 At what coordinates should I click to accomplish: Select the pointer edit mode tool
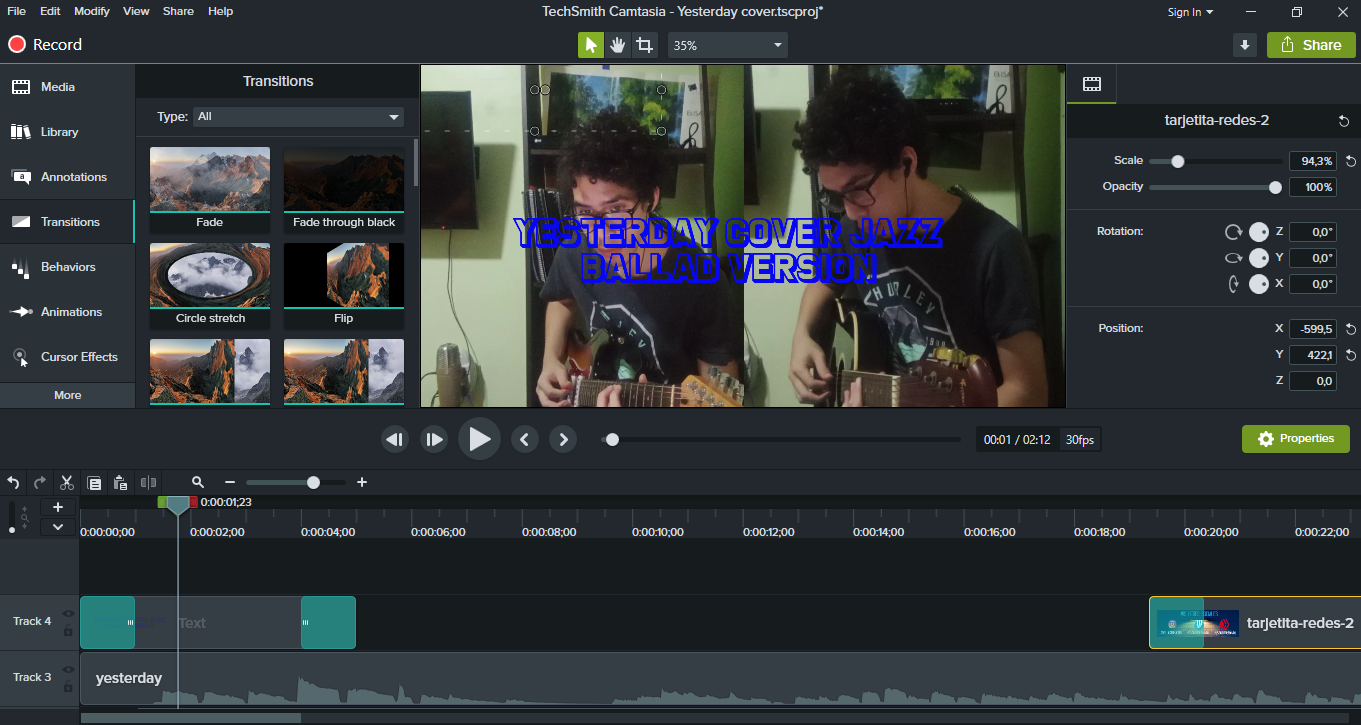tap(591, 45)
